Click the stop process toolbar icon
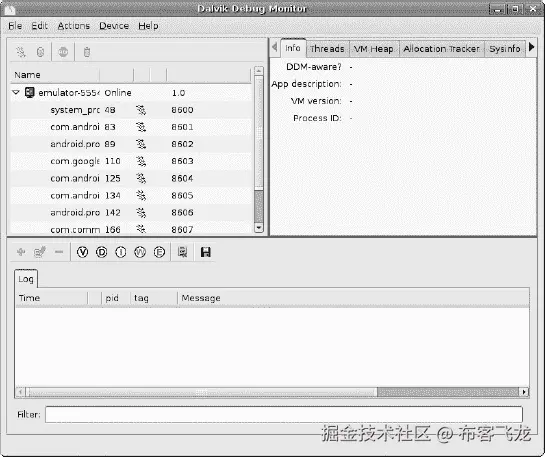This screenshot has height=457, width=545. click(x=63, y=52)
